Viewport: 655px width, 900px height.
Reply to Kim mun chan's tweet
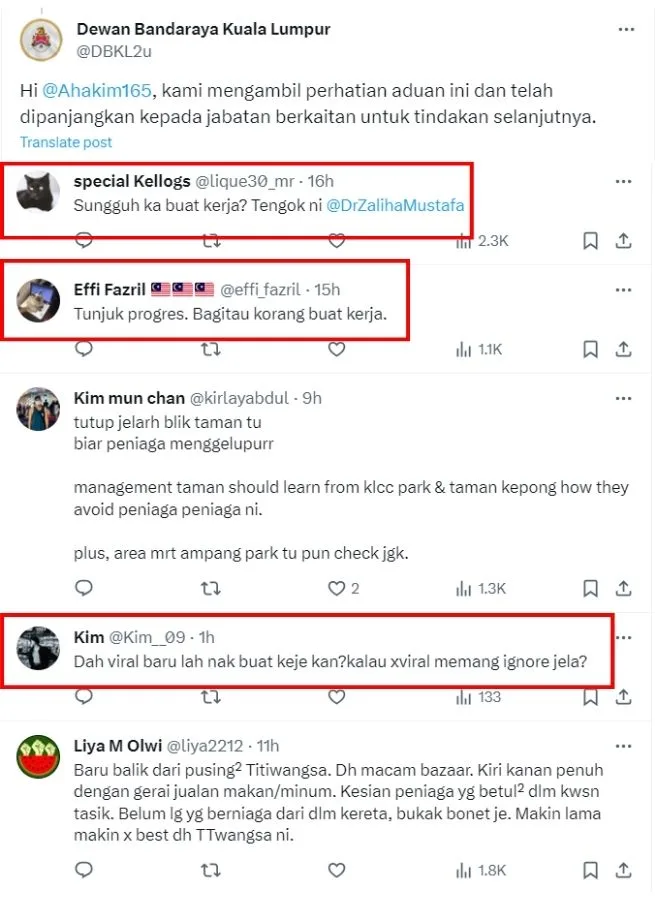click(x=84, y=588)
